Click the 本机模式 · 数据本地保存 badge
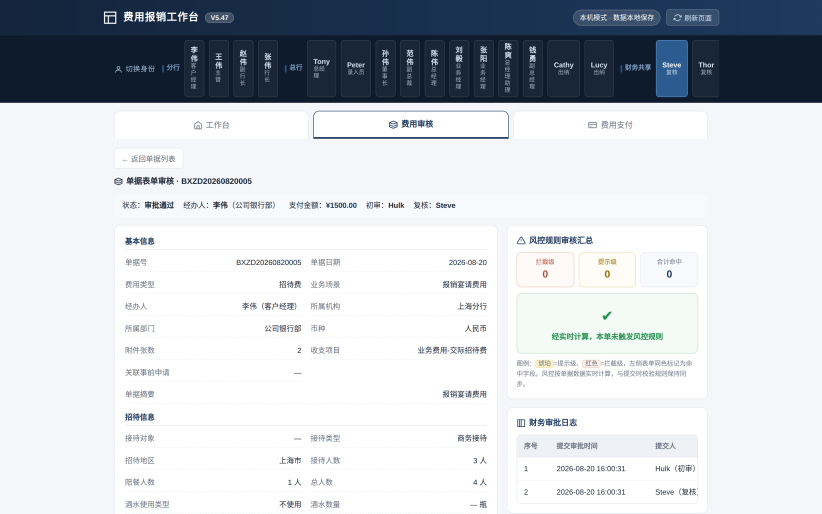822x514 pixels. point(616,17)
